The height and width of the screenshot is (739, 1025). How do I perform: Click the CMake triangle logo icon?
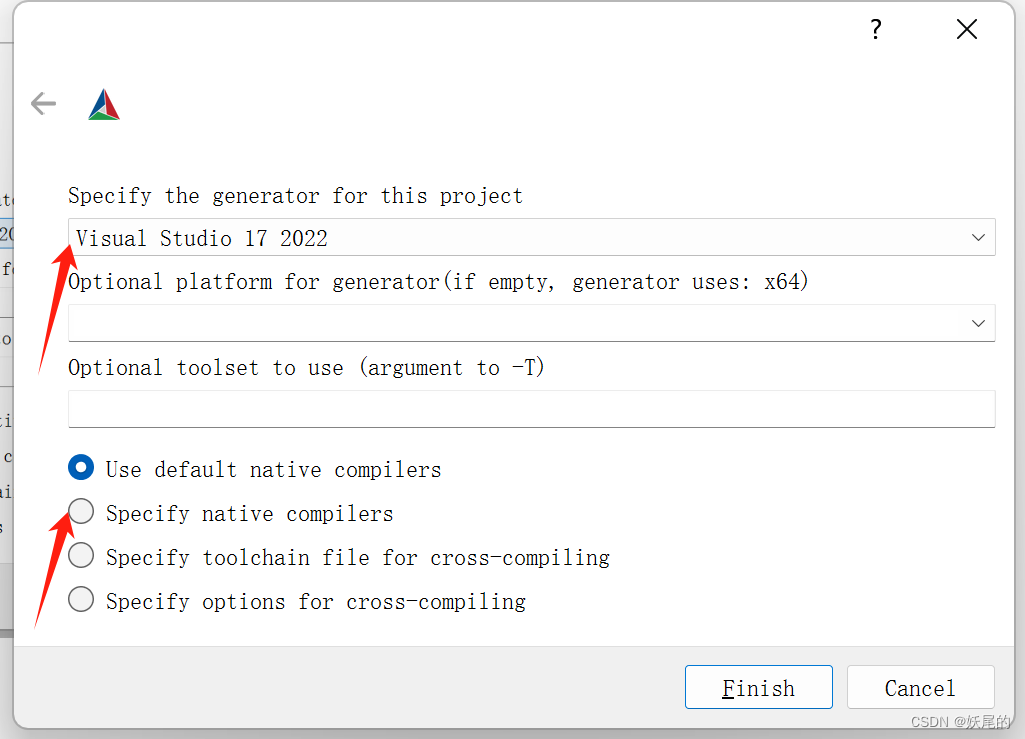pos(104,103)
